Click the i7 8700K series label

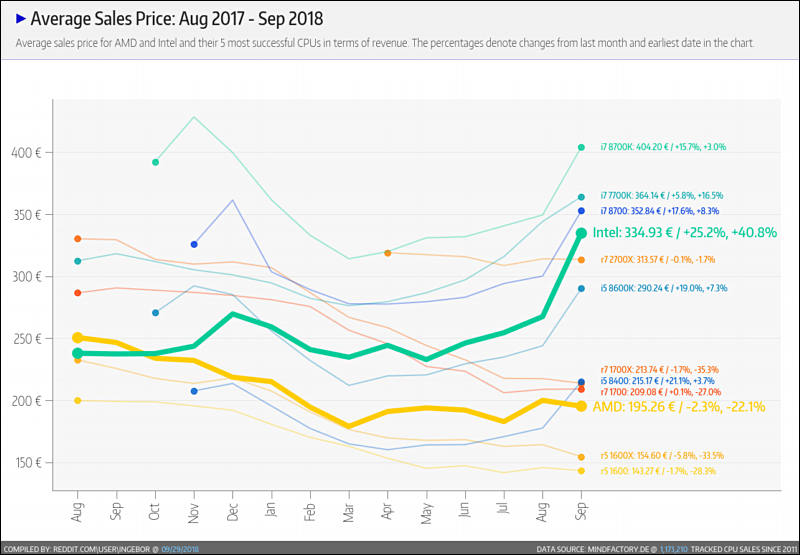pos(663,147)
